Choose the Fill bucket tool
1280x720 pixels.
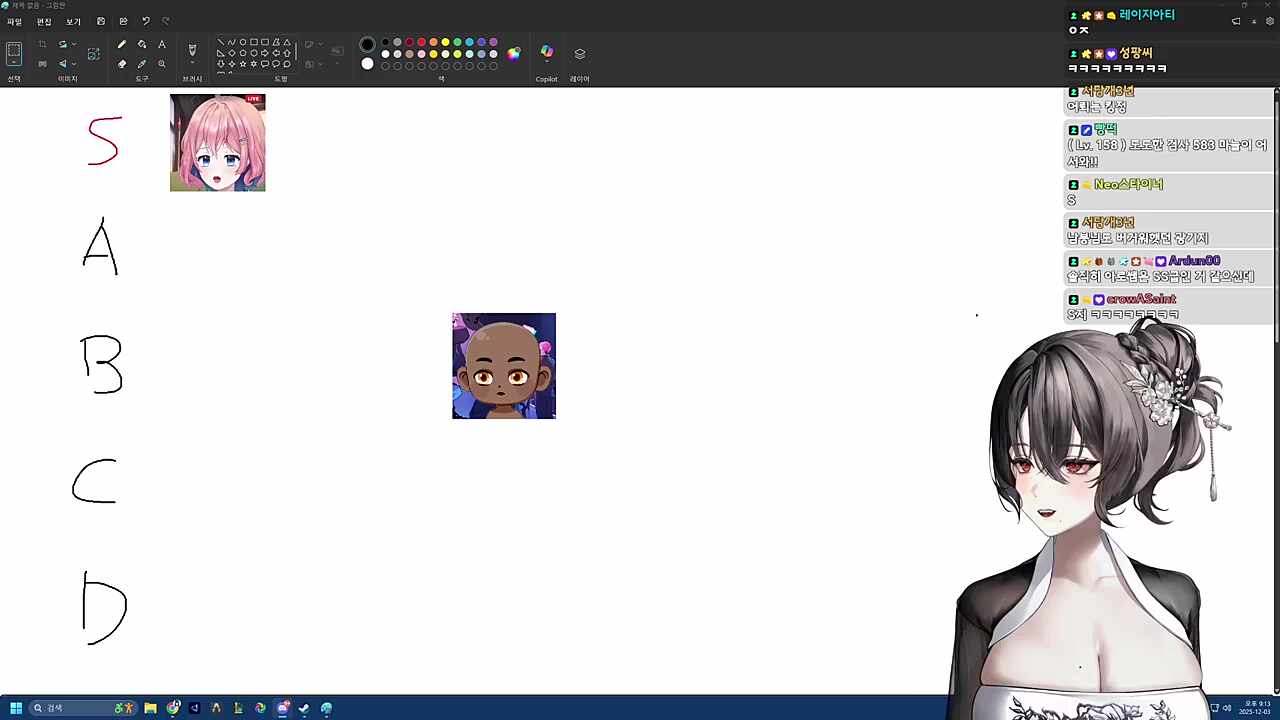[142, 44]
